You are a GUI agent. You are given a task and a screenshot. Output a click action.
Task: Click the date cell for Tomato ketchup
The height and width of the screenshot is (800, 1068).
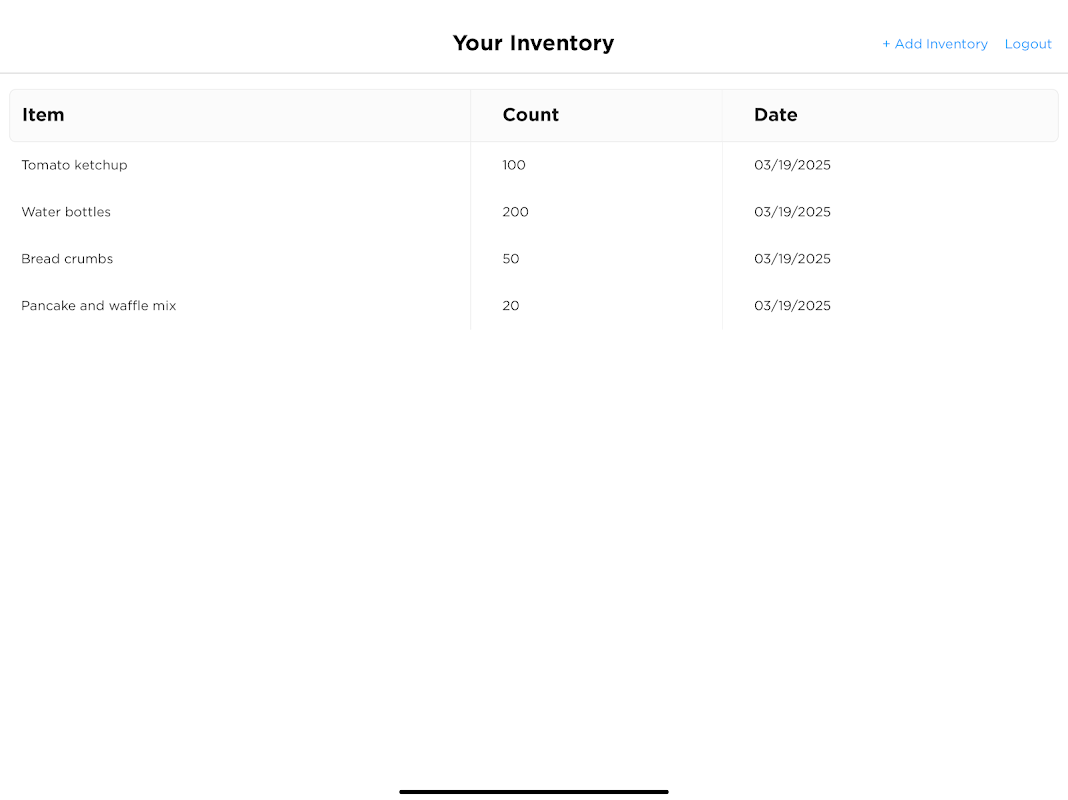point(792,165)
